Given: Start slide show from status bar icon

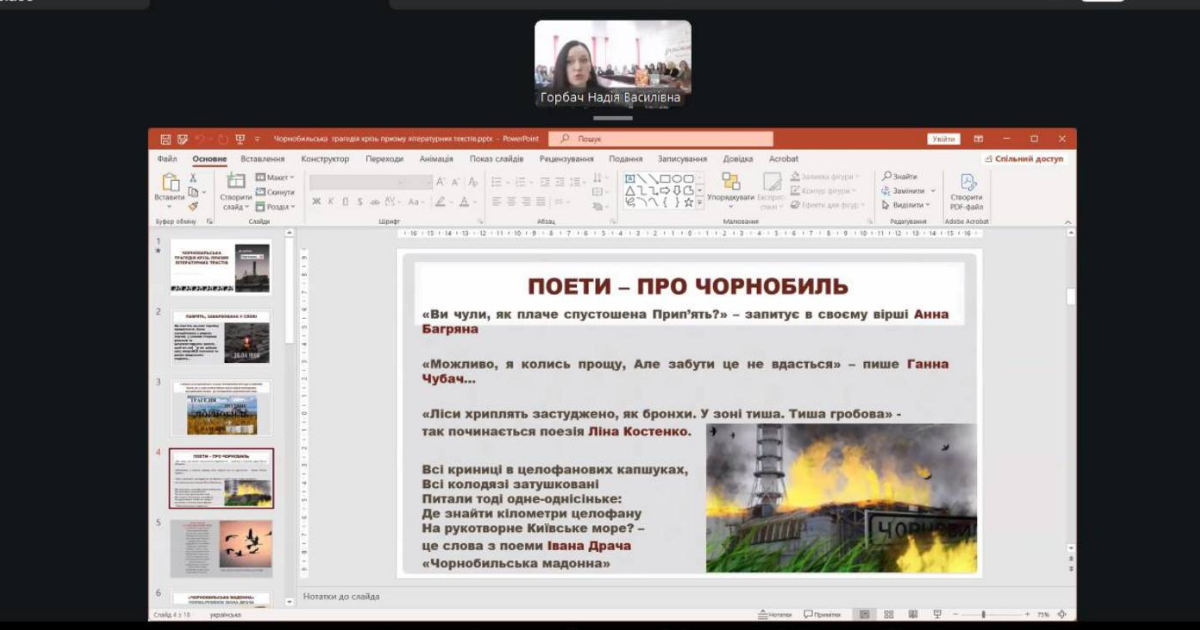Looking at the screenshot, I should pyautogui.click(x=937, y=614).
